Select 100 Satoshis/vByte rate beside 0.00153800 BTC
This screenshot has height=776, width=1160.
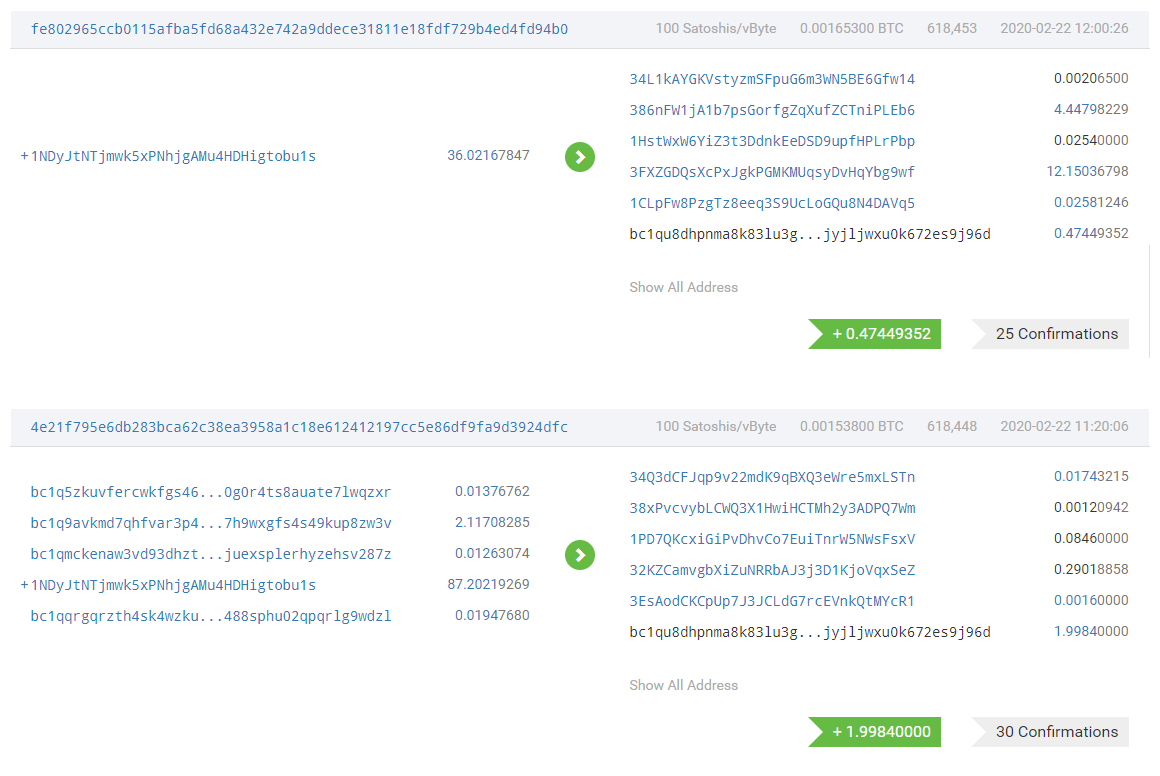tap(716, 426)
